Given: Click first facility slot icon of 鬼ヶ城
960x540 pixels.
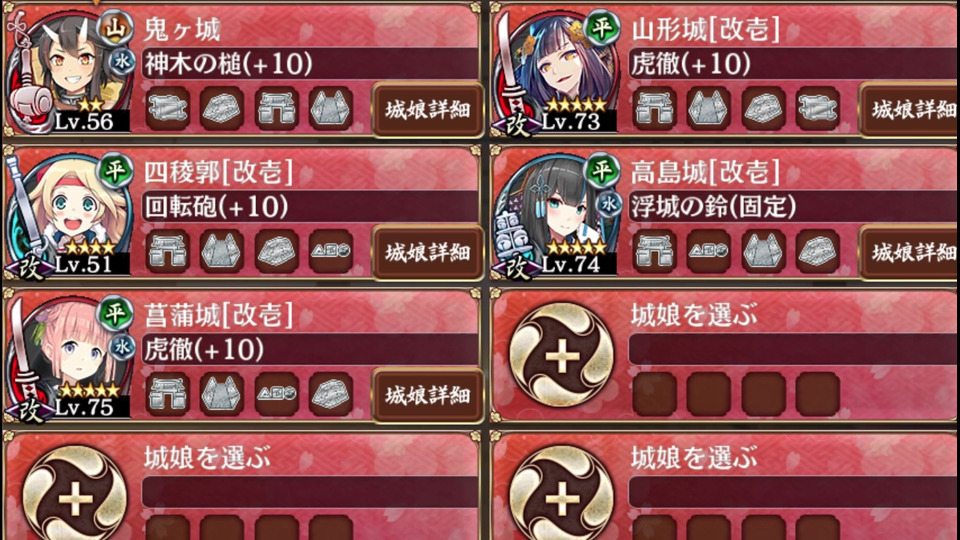Looking at the screenshot, I should coord(168,108).
